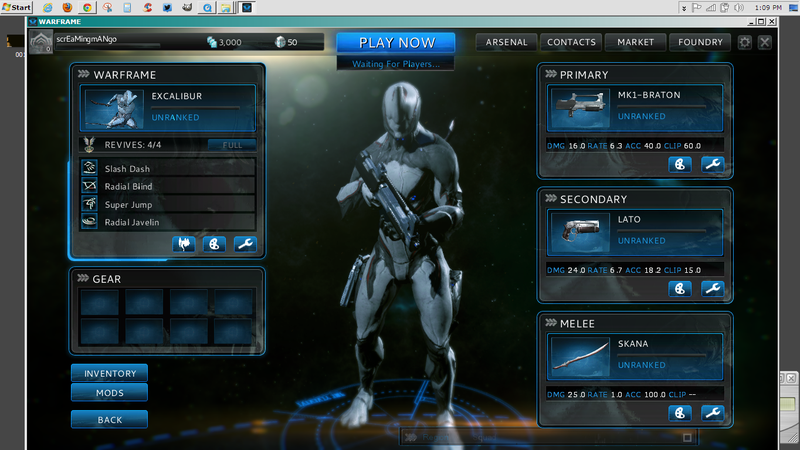Open Internet Explorer from taskbar
The height and width of the screenshot is (450, 800).
(47, 8)
